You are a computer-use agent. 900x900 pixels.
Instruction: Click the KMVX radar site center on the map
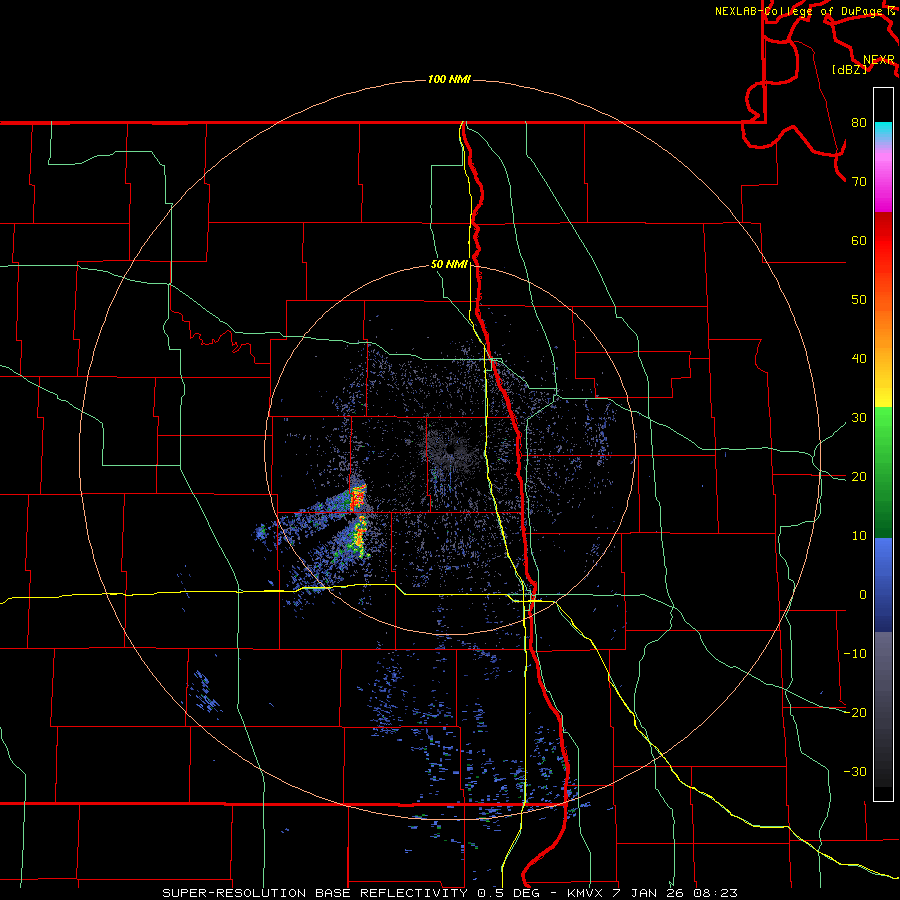(451, 449)
